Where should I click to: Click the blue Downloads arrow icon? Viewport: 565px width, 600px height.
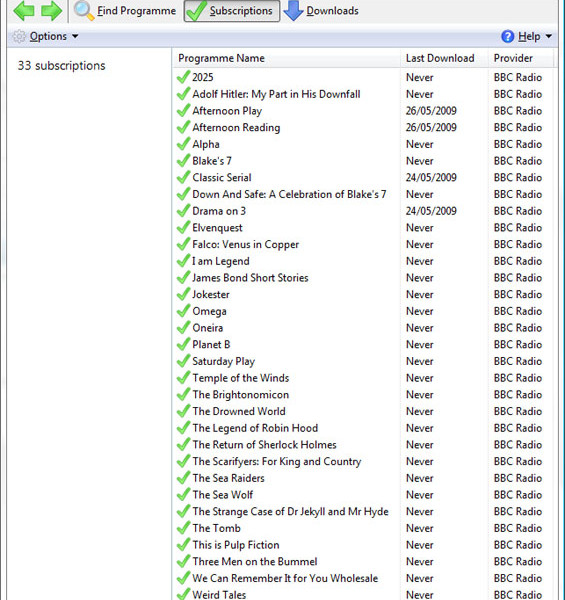pyautogui.click(x=293, y=11)
